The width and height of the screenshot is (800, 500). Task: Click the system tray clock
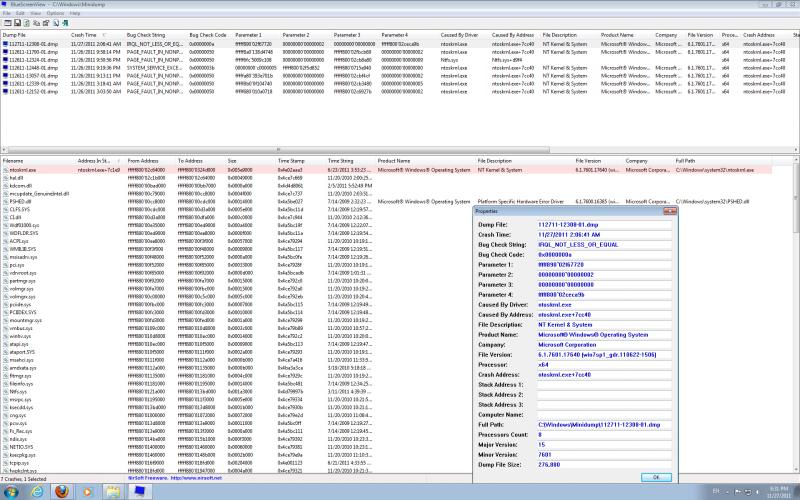pyautogui.click(x=779, y=492)
